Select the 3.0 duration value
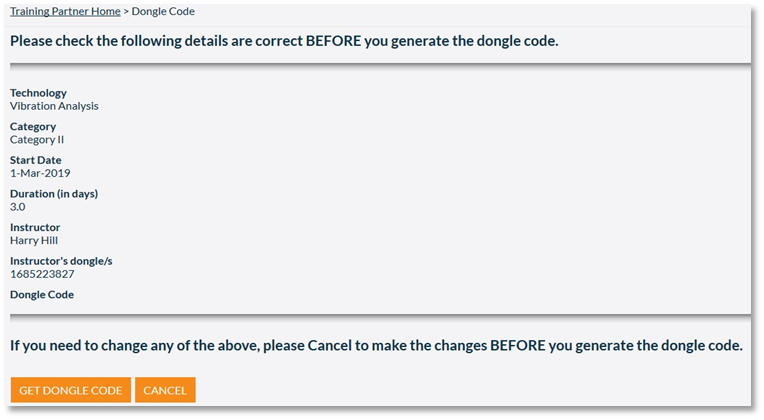 click(18, 207)
